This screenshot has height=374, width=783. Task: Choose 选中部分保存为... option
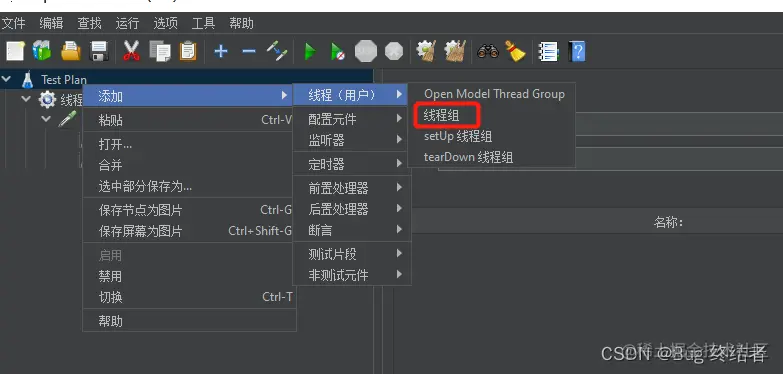pyautogui.click(x=188, y=186)
